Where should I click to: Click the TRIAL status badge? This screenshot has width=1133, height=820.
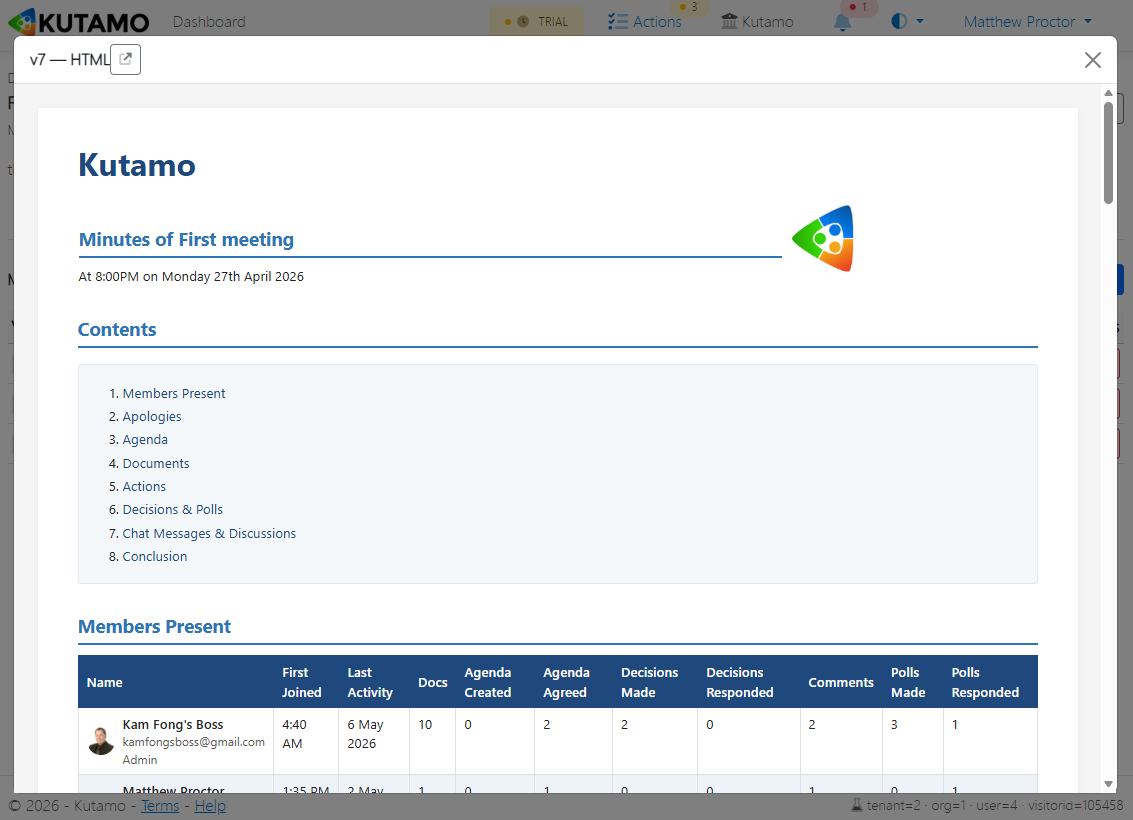click(537, 22)
